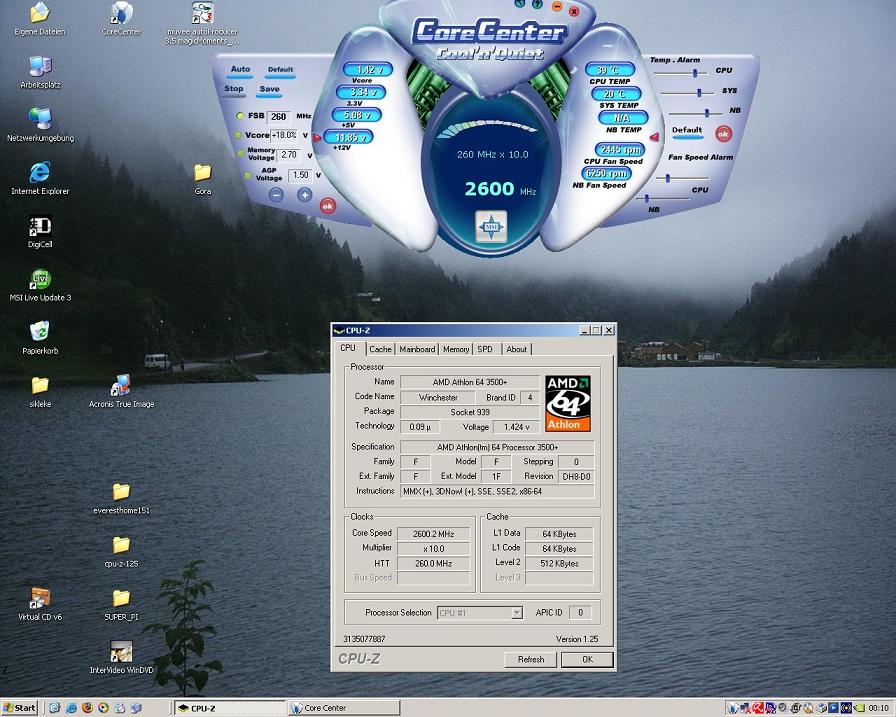Click the Core Center help question mark icon
This screenshot has width=896, height=717.
(537, 4)
